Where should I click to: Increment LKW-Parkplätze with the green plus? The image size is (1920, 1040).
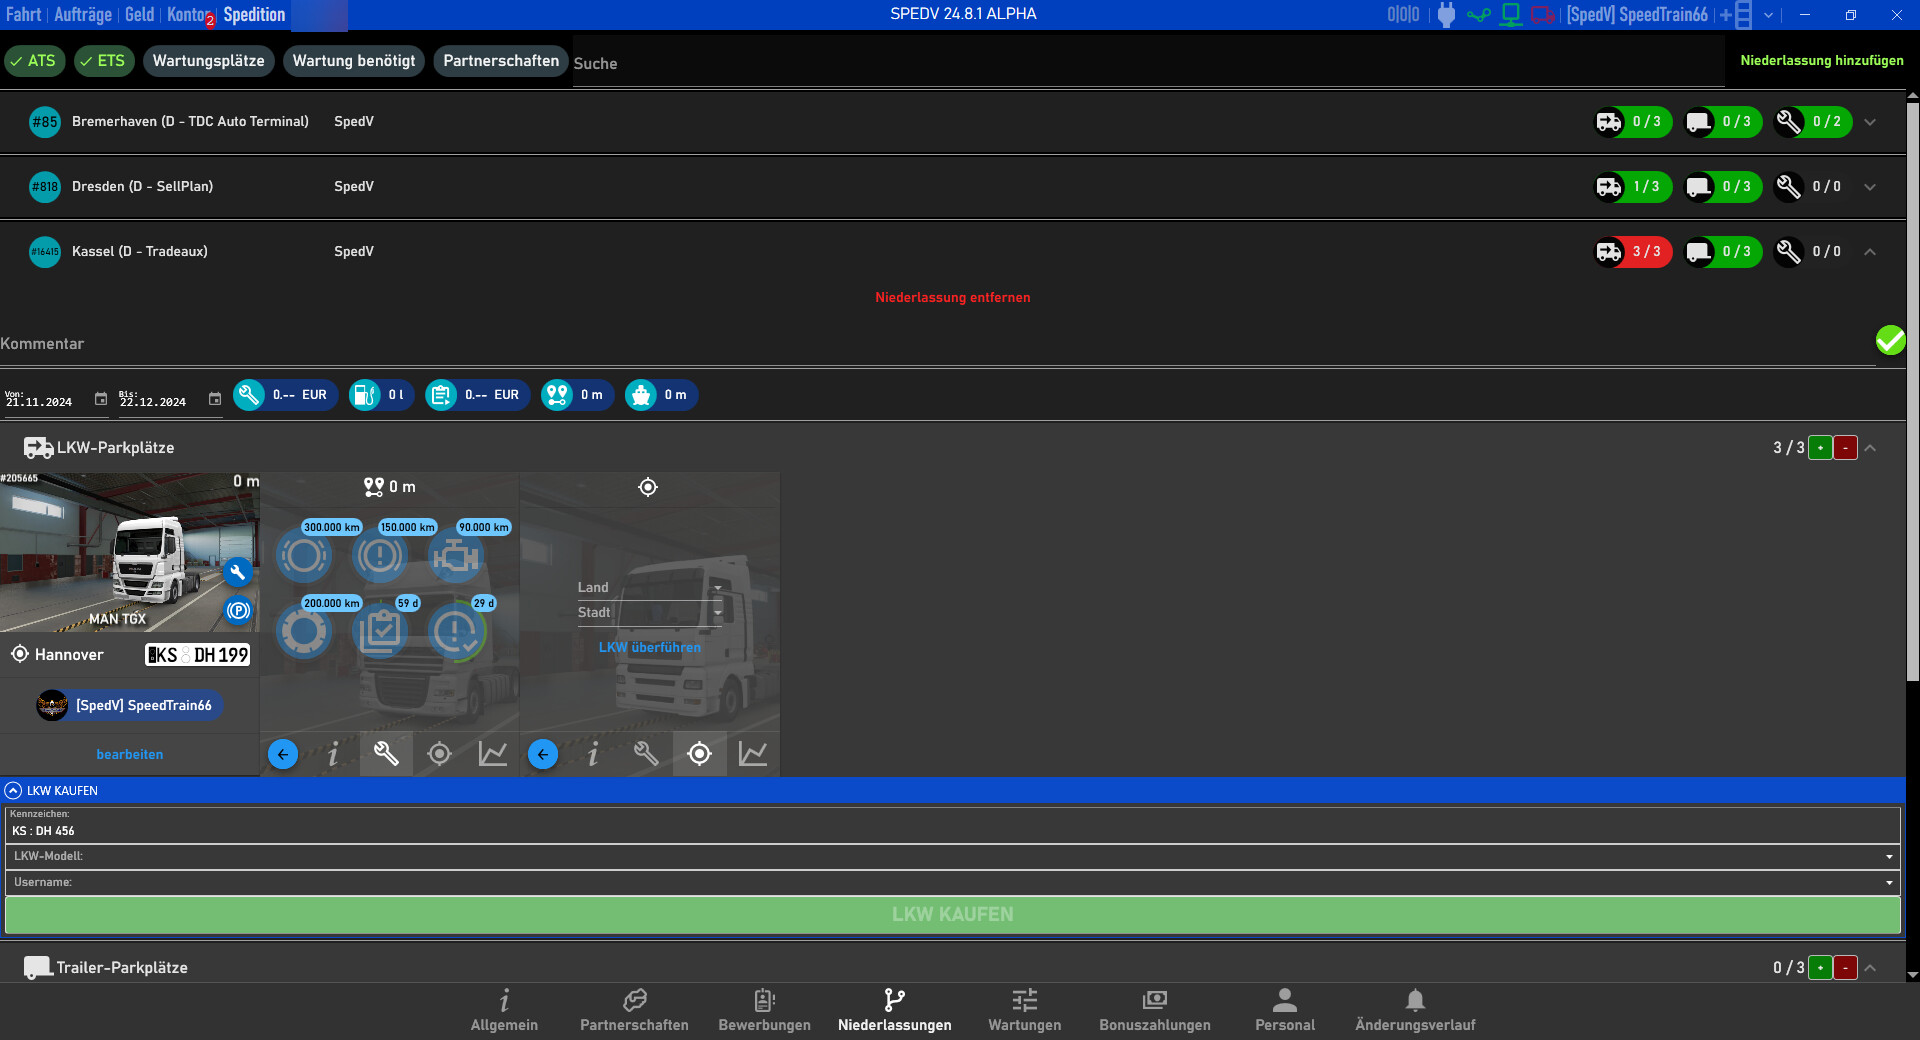pyautogui.click(x=1821, y=448)
